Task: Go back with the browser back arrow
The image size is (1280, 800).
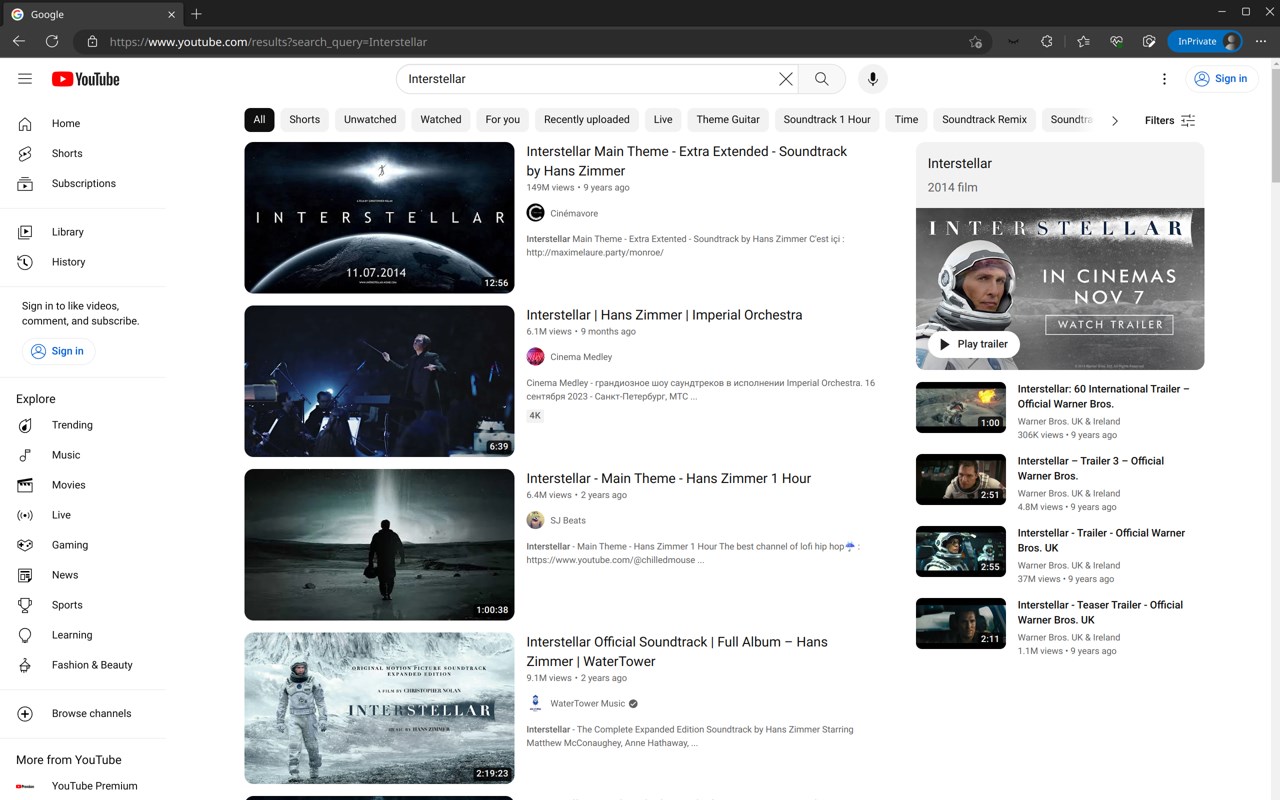Action: pyautogui.click(x=19, y=42)
